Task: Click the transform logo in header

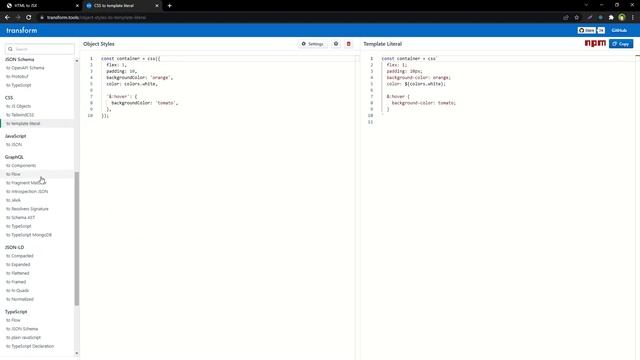Action: pyautogui.click(x=22, y=31)
